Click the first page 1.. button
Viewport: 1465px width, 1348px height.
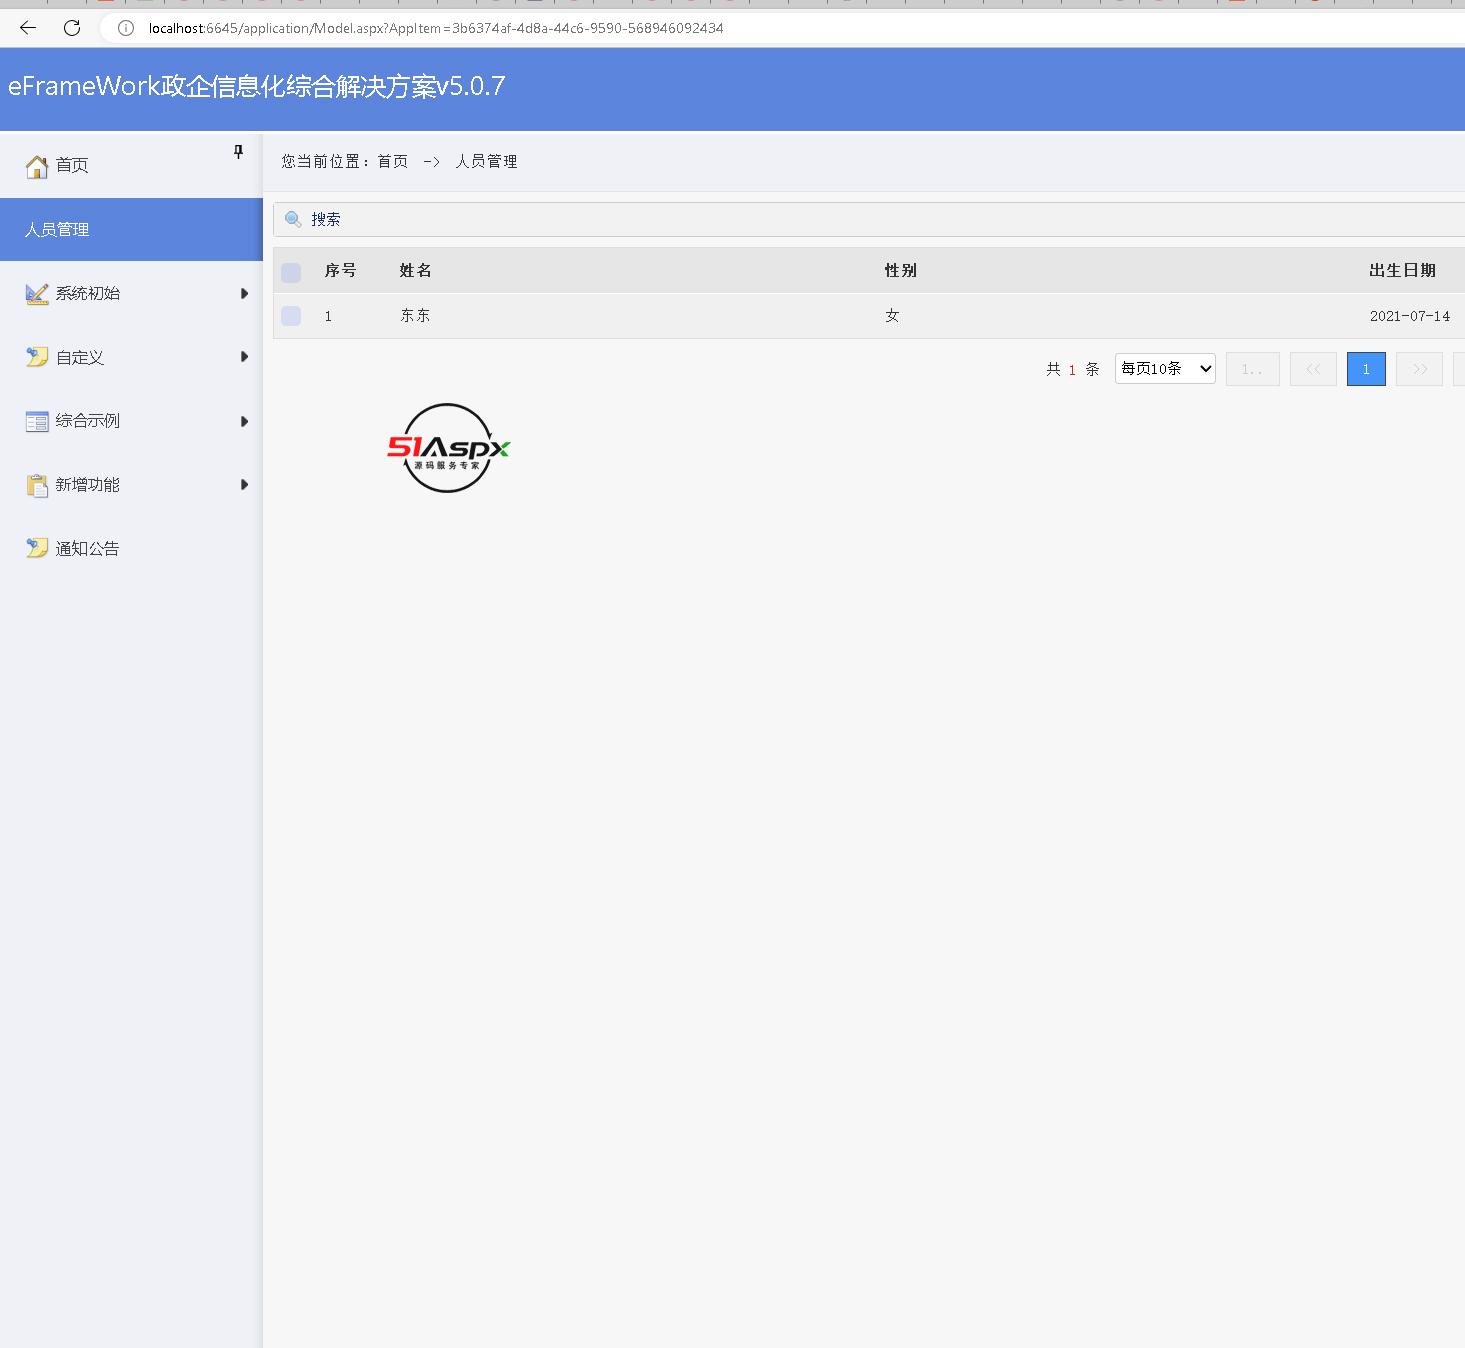pyautogui.click(x=1252, y=369)
